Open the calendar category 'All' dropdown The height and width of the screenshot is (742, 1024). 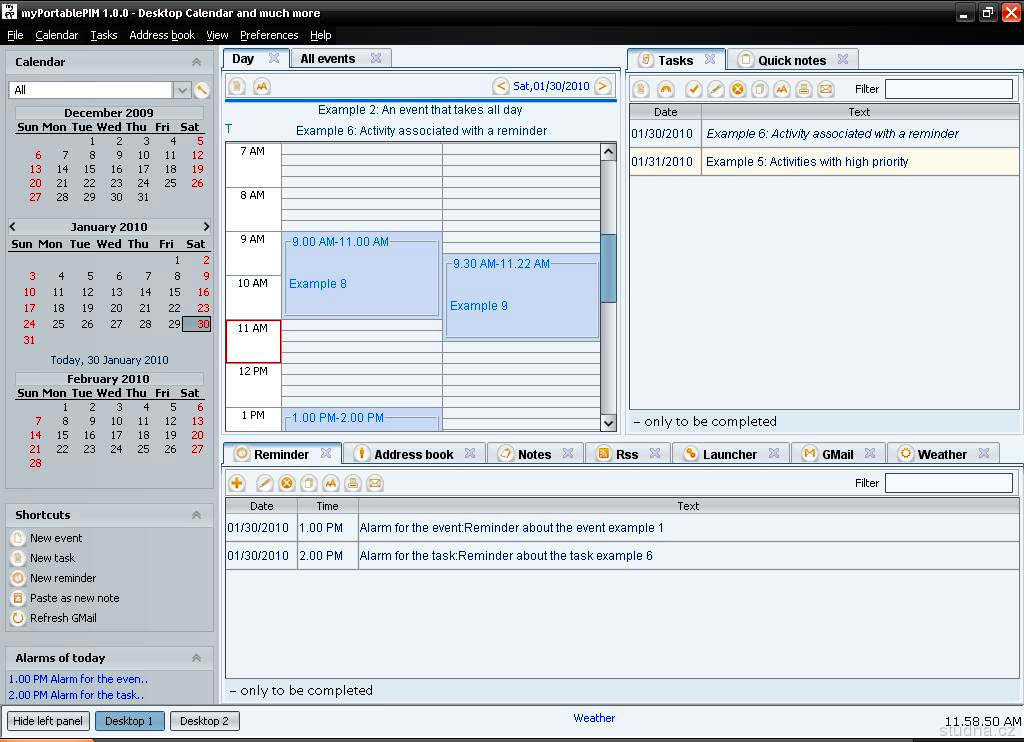click(182, 90)
